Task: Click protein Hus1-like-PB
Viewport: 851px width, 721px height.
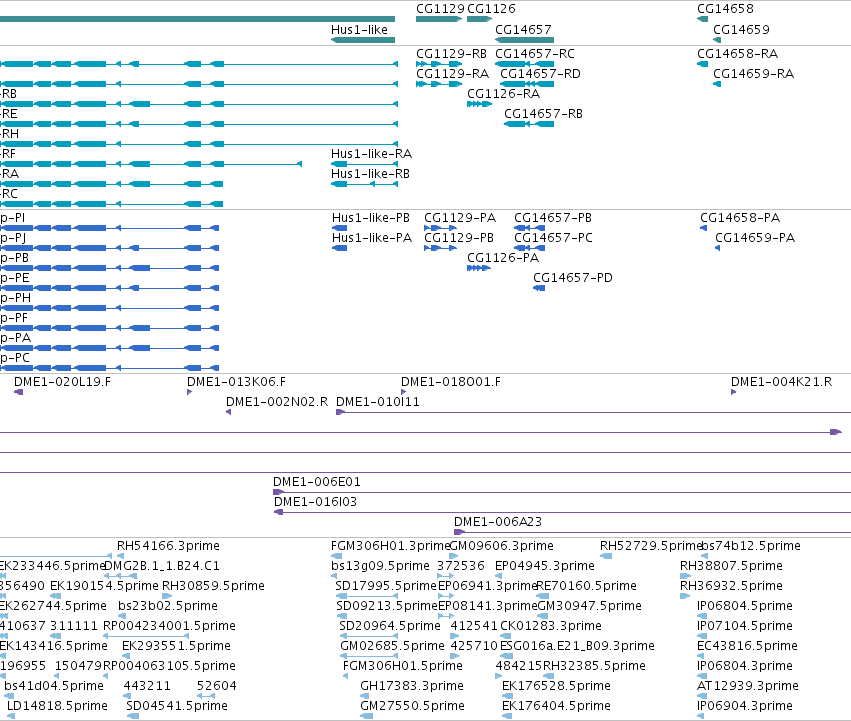Action: click(371, 218)
